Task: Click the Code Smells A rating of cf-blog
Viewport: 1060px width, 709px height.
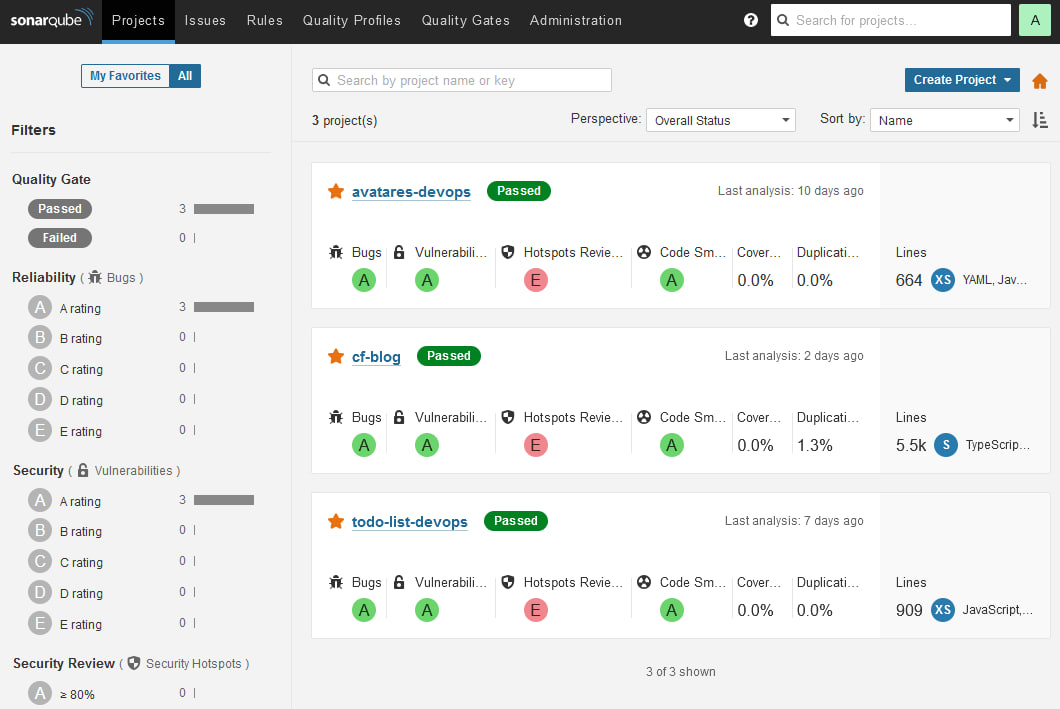Action: 671,445
